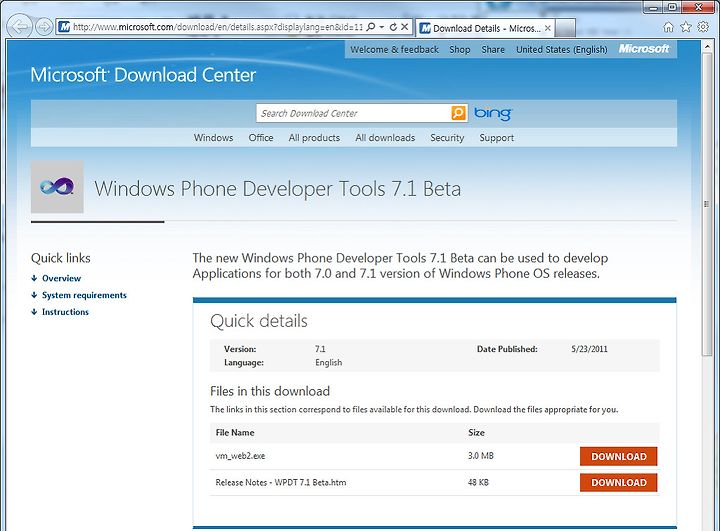Open the Tools gear icon
This screenshot has width=720, height=531.
pyautogui.click(x=703, y=27)
